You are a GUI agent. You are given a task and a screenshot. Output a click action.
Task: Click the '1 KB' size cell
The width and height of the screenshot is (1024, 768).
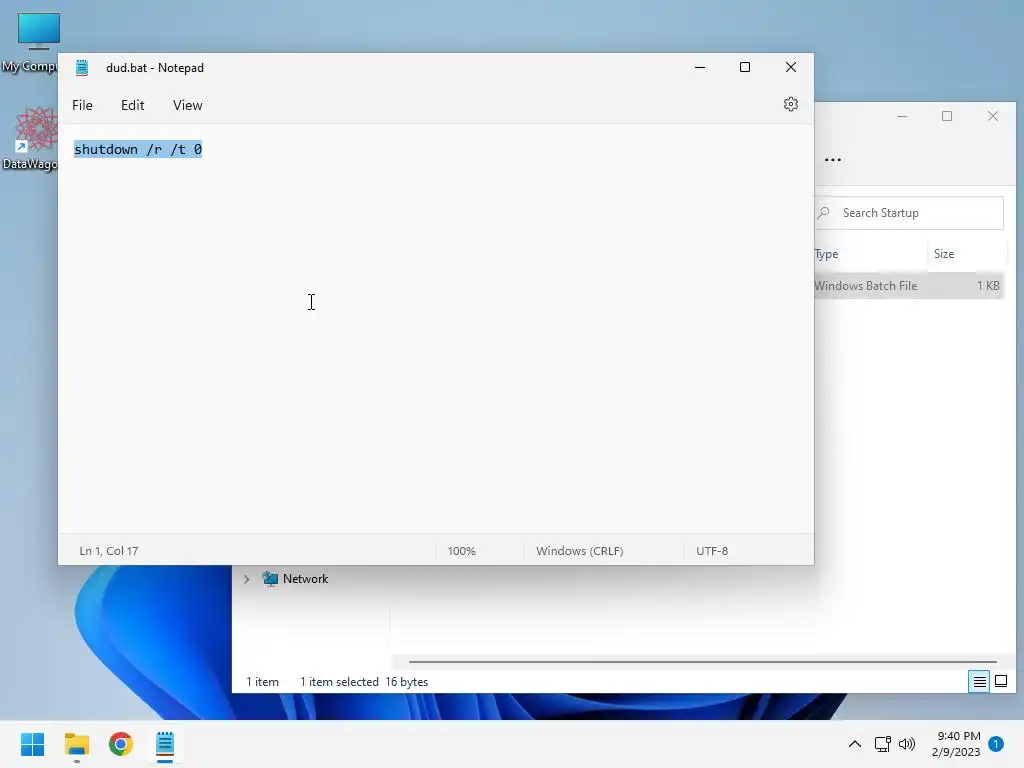coord(988,286)
